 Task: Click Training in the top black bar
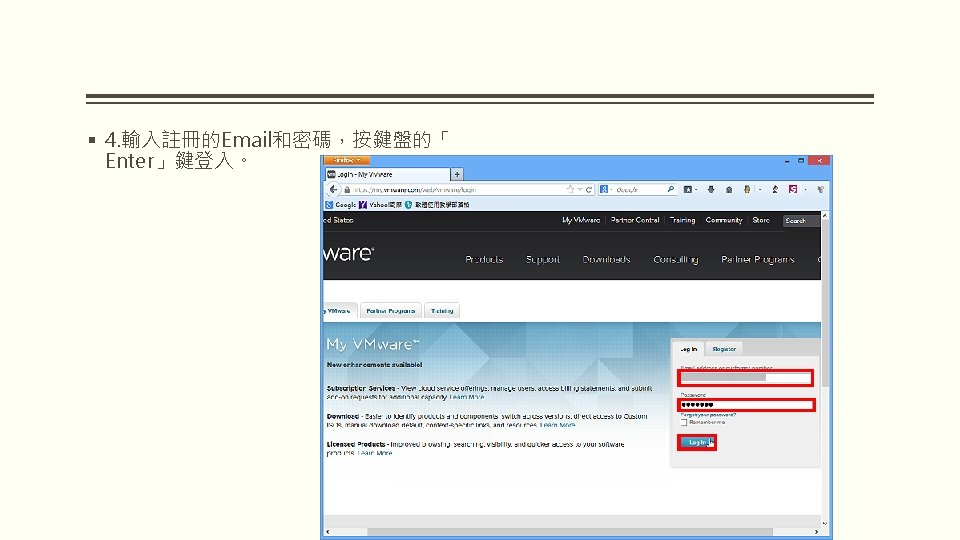coord(682,220)
